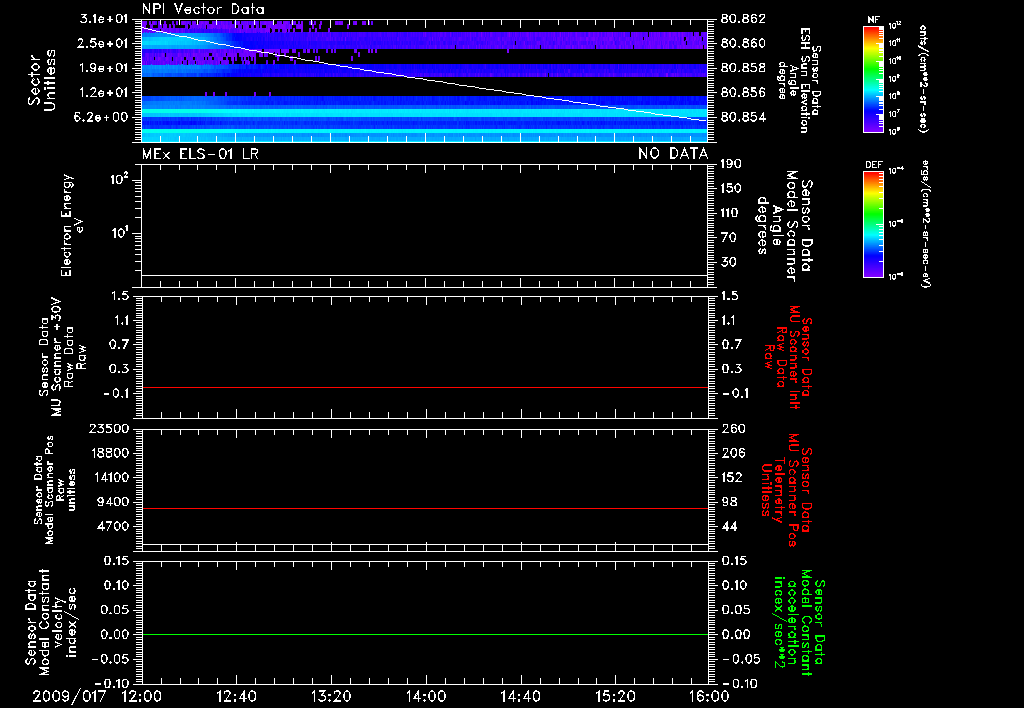The width and height of the screenshot is (1024, 708).
Task: Click the 'NO DATA' label
Action: click(673, 153)
